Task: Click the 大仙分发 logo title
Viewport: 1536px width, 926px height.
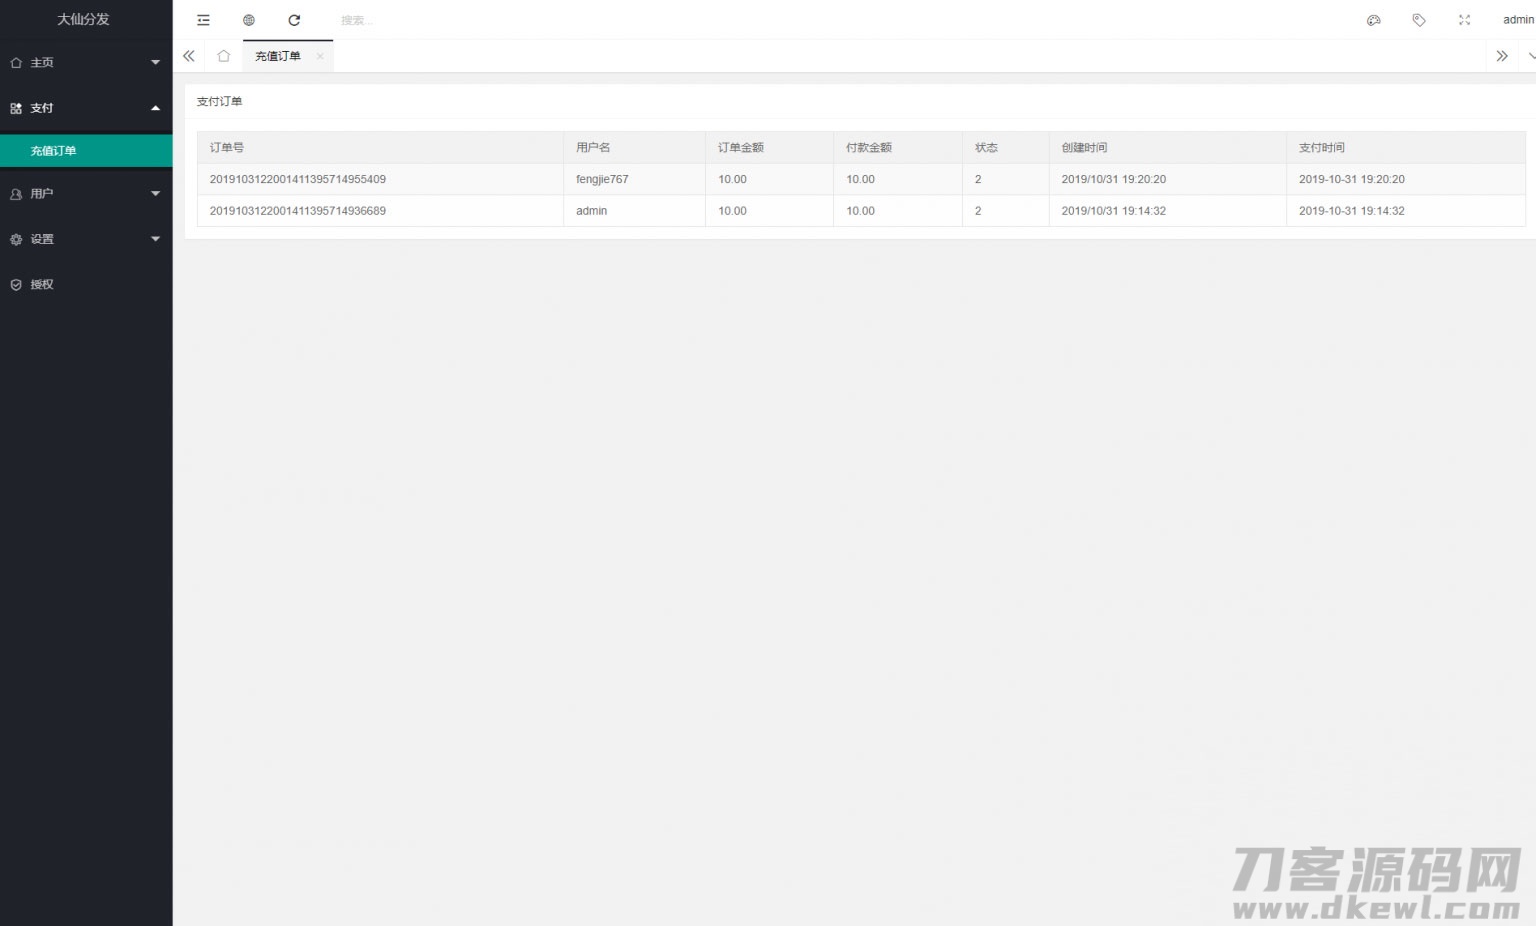Action: 83,19
